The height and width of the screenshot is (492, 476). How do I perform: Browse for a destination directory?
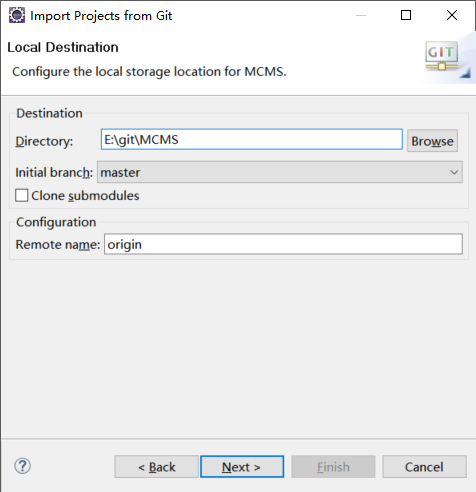click(432, 141)
